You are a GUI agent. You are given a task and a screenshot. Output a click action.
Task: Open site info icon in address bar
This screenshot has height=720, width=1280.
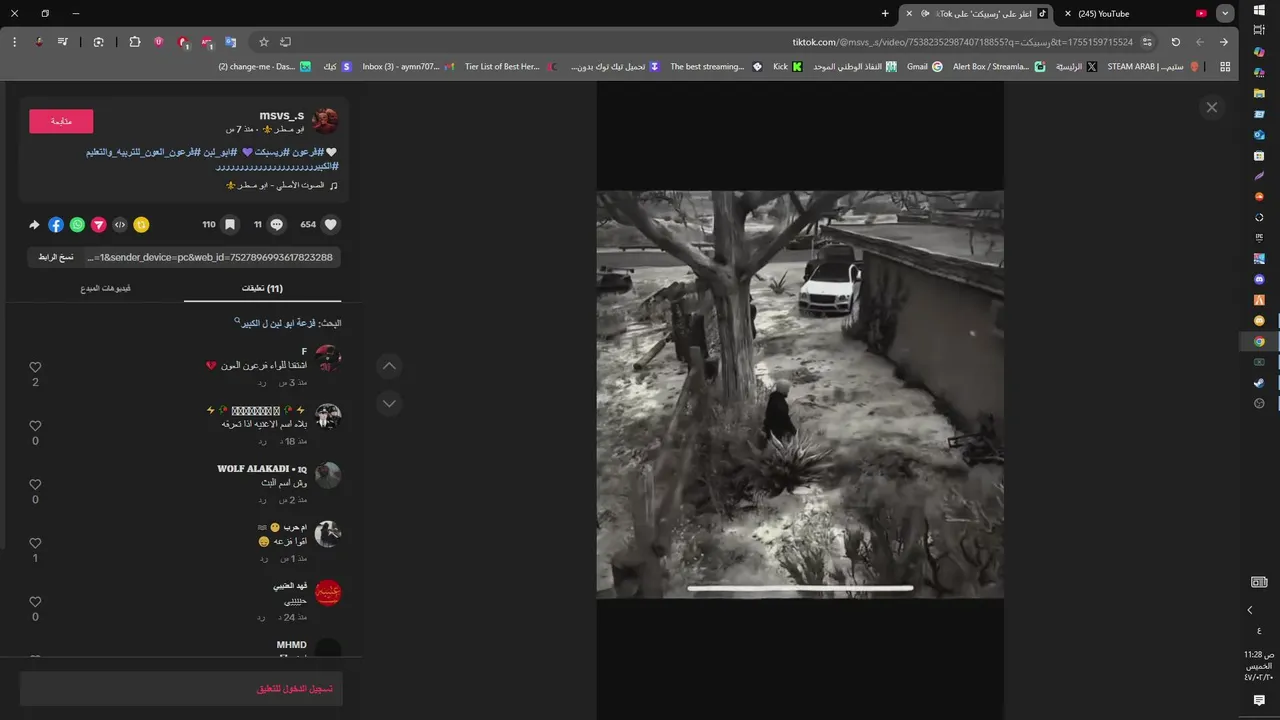1147,42
